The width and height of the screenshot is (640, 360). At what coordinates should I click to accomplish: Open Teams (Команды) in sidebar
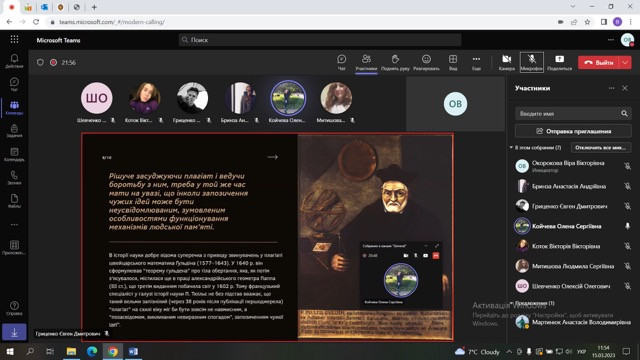(x=14, y=108)
